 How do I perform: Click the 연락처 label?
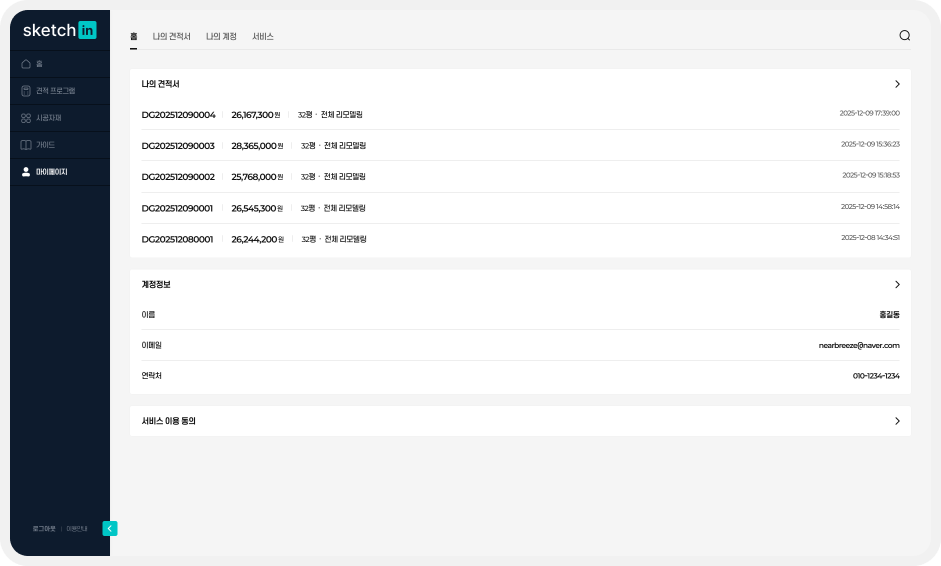click(x=151, y=376)
